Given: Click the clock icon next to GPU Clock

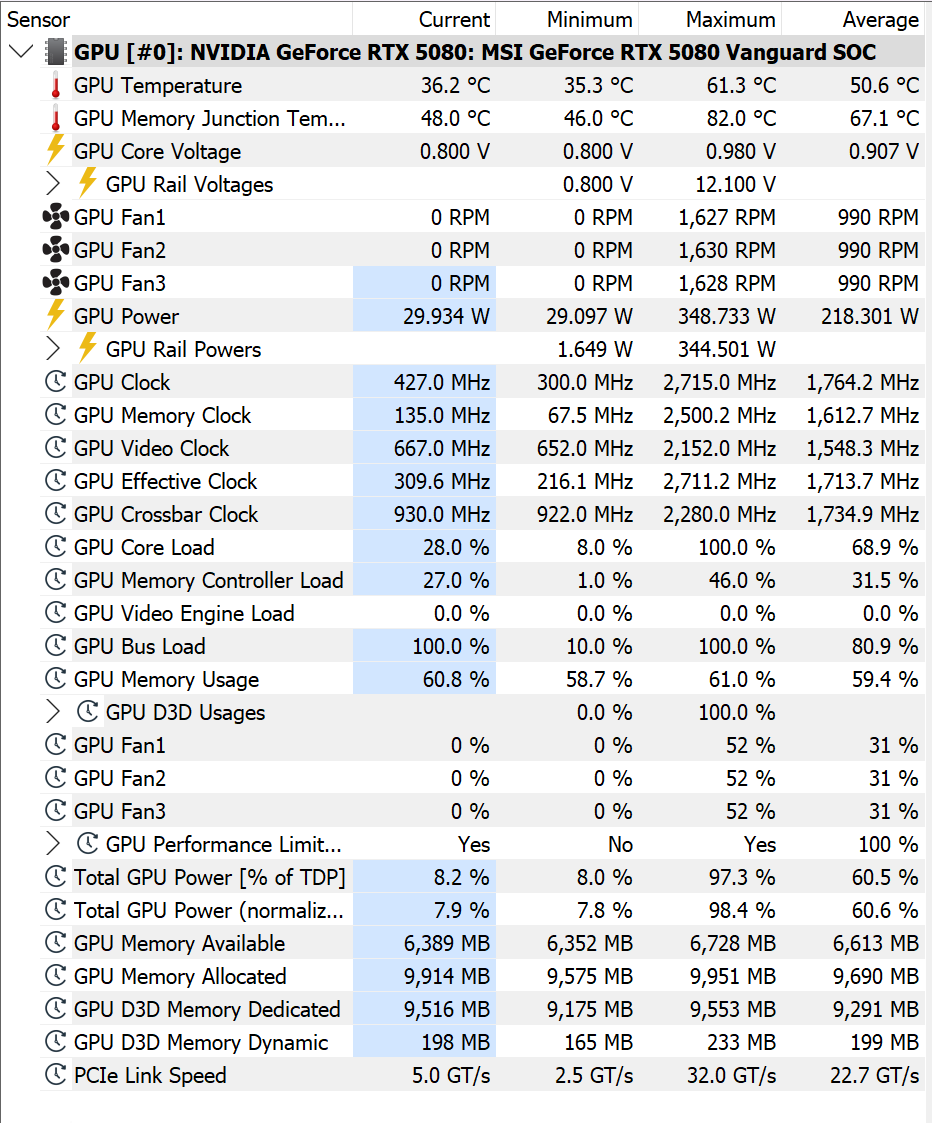Looking at the screenshot, I should pyautogui.click(x=55, y=382).
